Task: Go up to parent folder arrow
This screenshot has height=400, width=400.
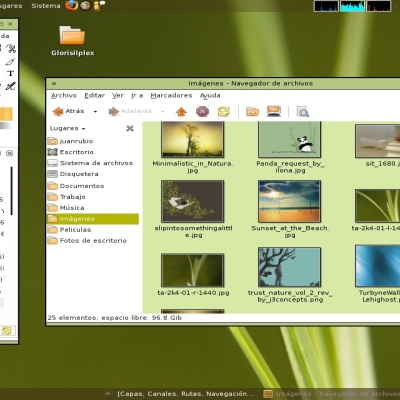Action: (x=181, y=111)
